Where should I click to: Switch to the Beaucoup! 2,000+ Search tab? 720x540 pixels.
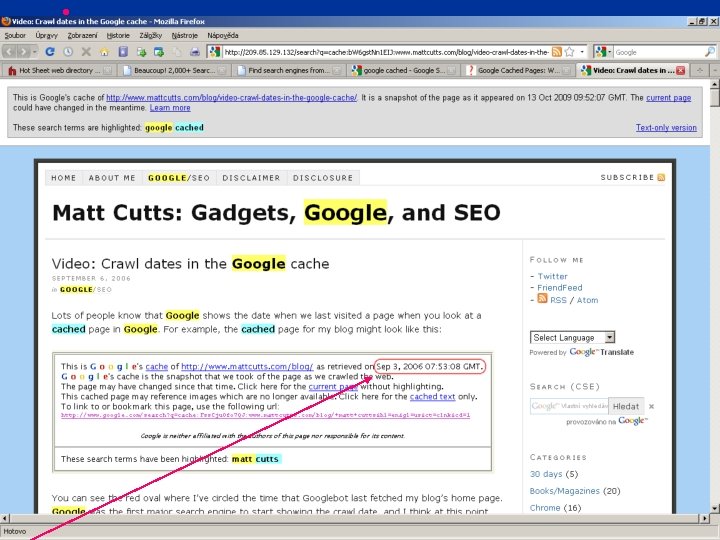[x=175, y=70]
